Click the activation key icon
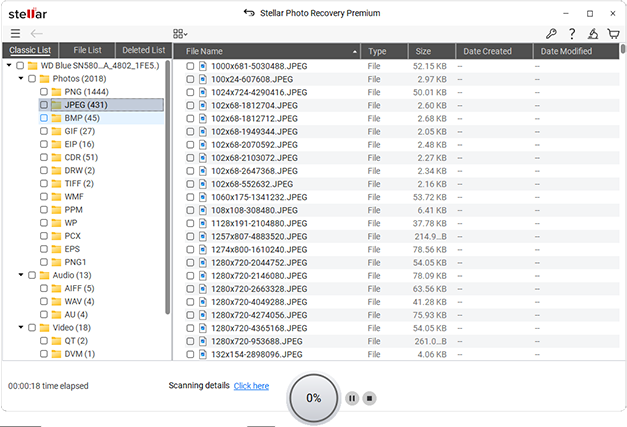 click(x=551, y=34)
